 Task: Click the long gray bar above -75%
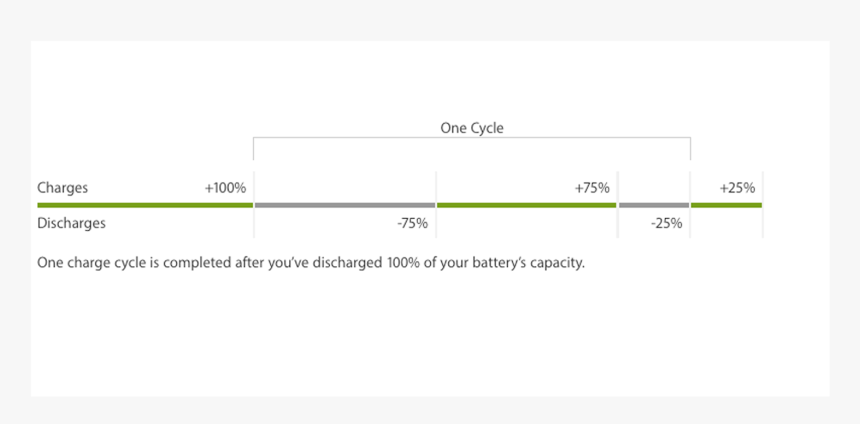click(x=345, y=205)
